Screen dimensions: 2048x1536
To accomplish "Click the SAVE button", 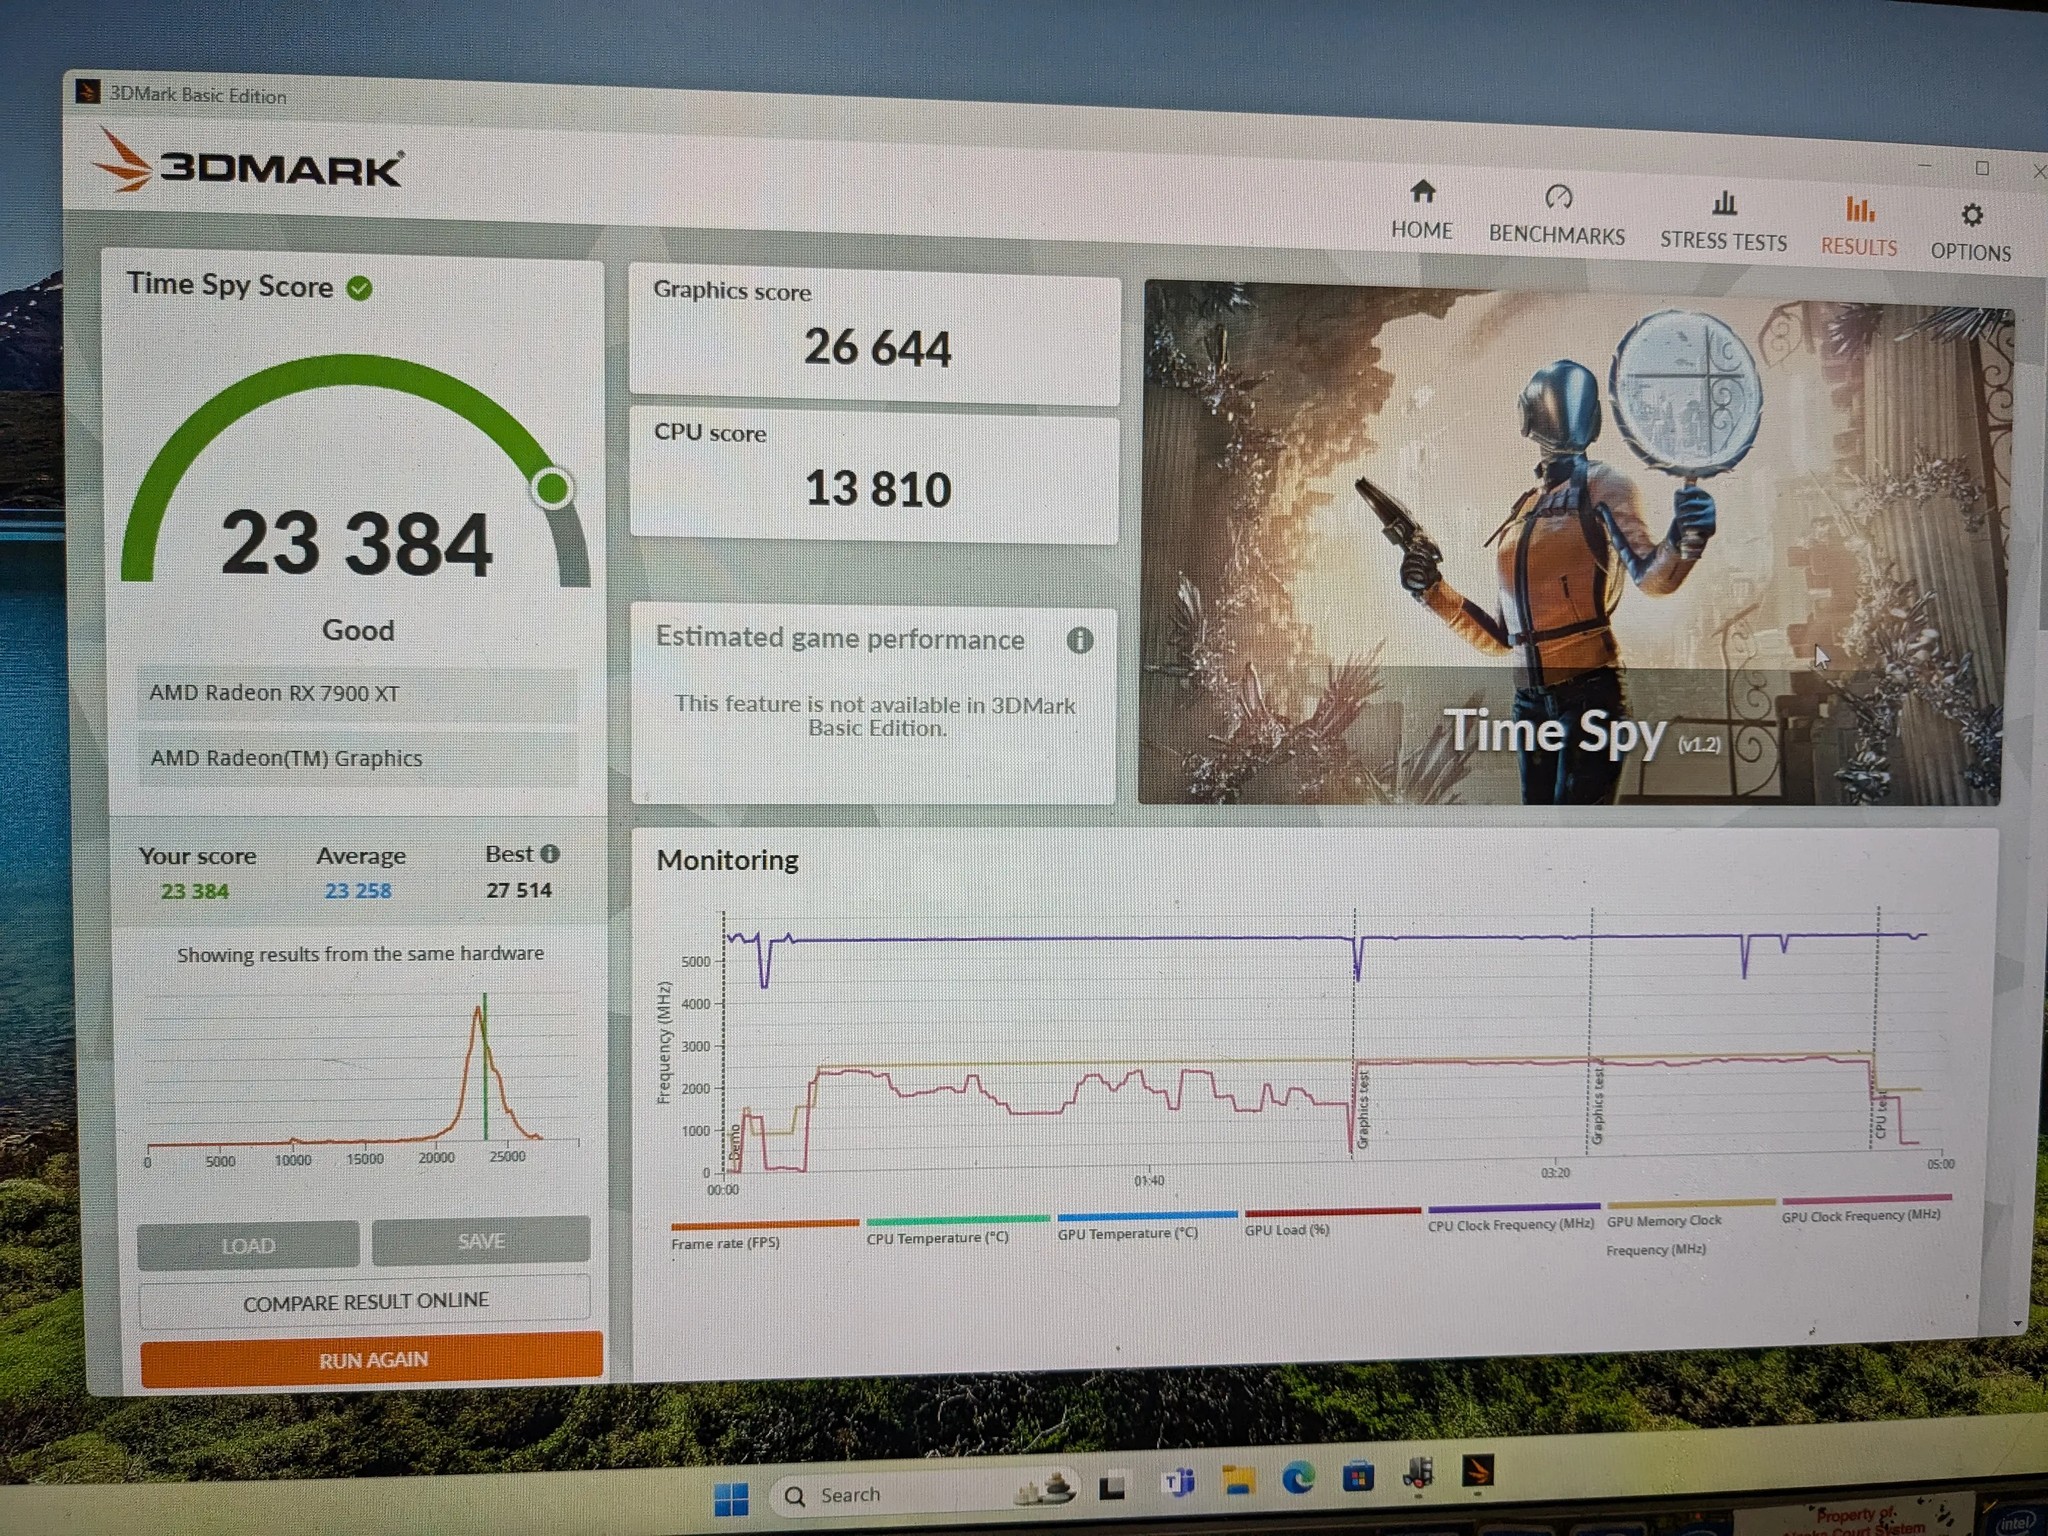I will coord(481,1241).
